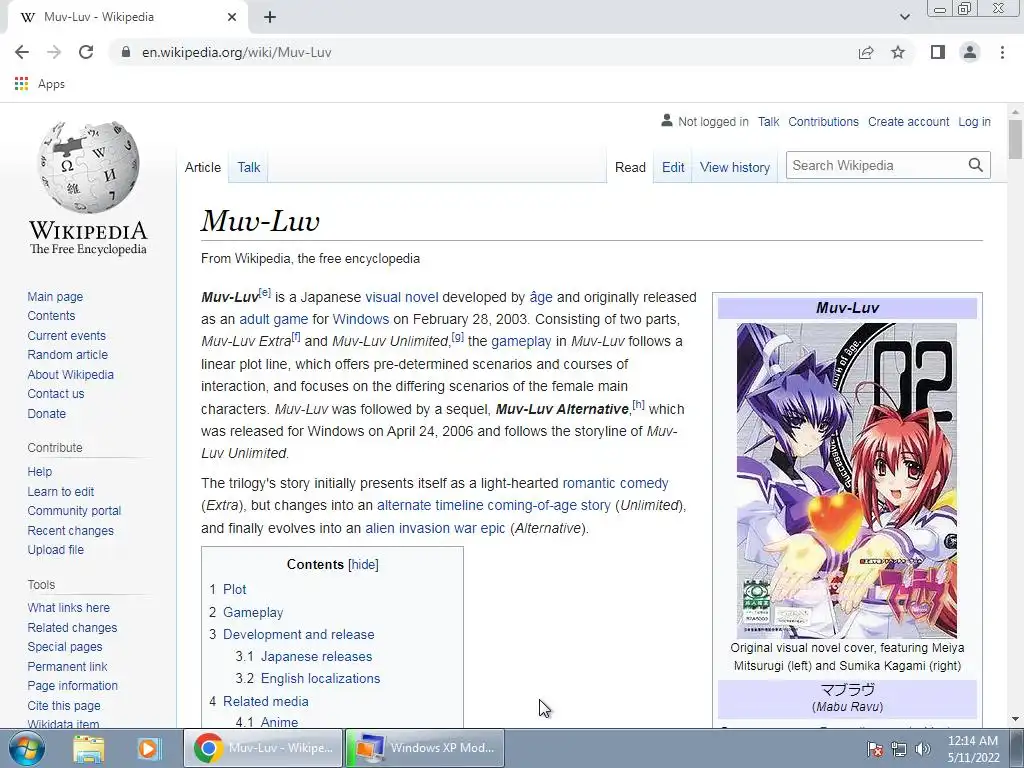Click the footnote [e] reference
The width and height of the screenshot is (1024, 768).
coord(264,292)
